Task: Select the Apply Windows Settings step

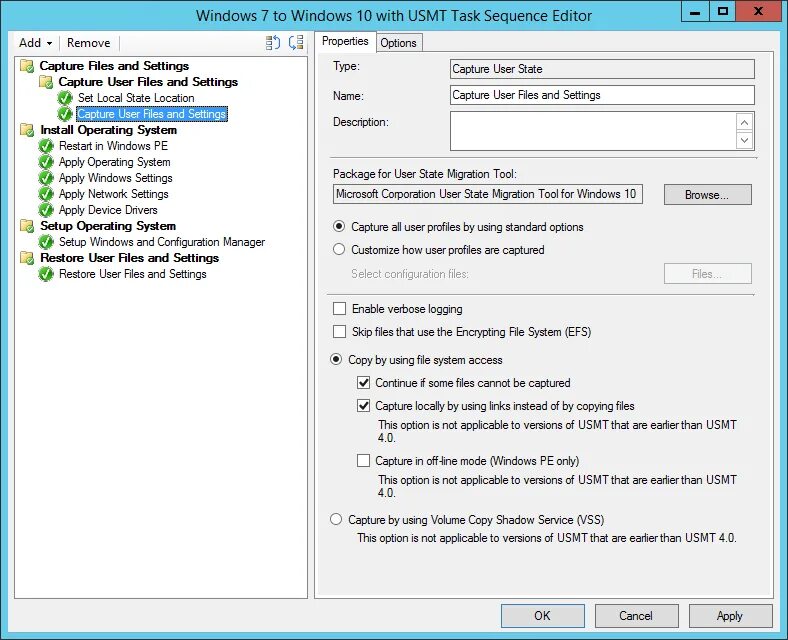Action: pyautogui.click(x=116, y=178)
